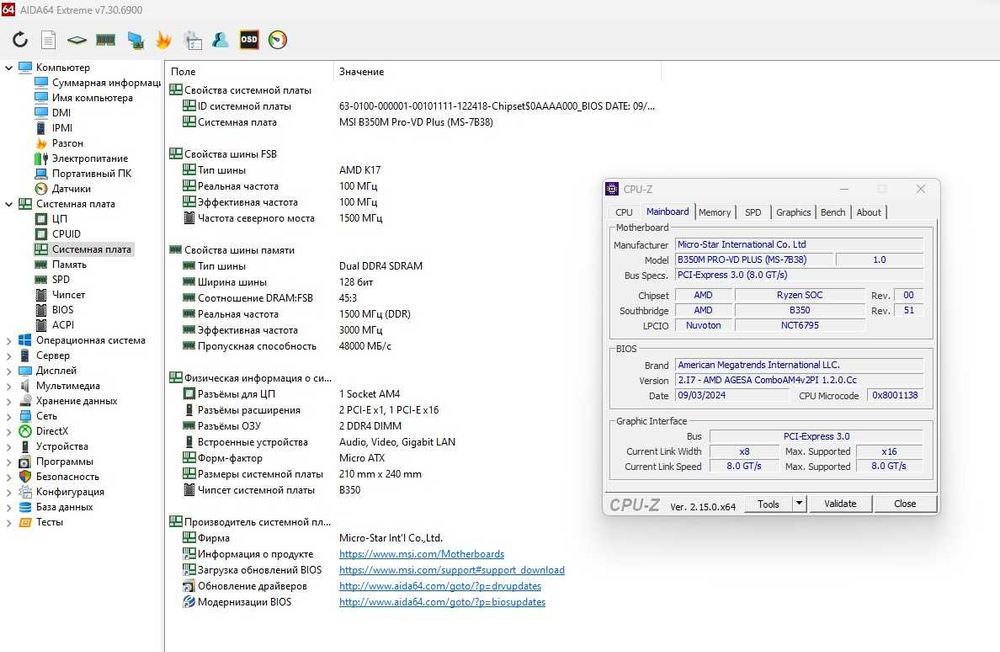Select Датчики in the tree

pyautogui.click(x=62, y=189)
